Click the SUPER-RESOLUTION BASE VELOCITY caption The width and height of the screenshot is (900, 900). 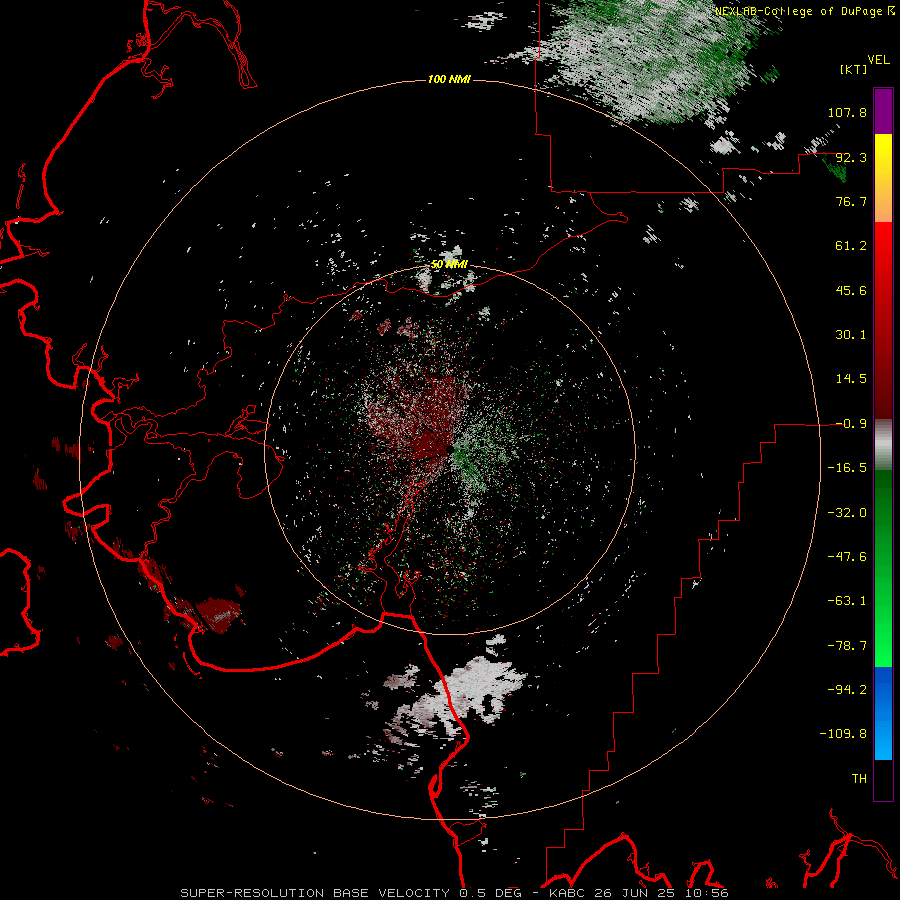point(317,893)
